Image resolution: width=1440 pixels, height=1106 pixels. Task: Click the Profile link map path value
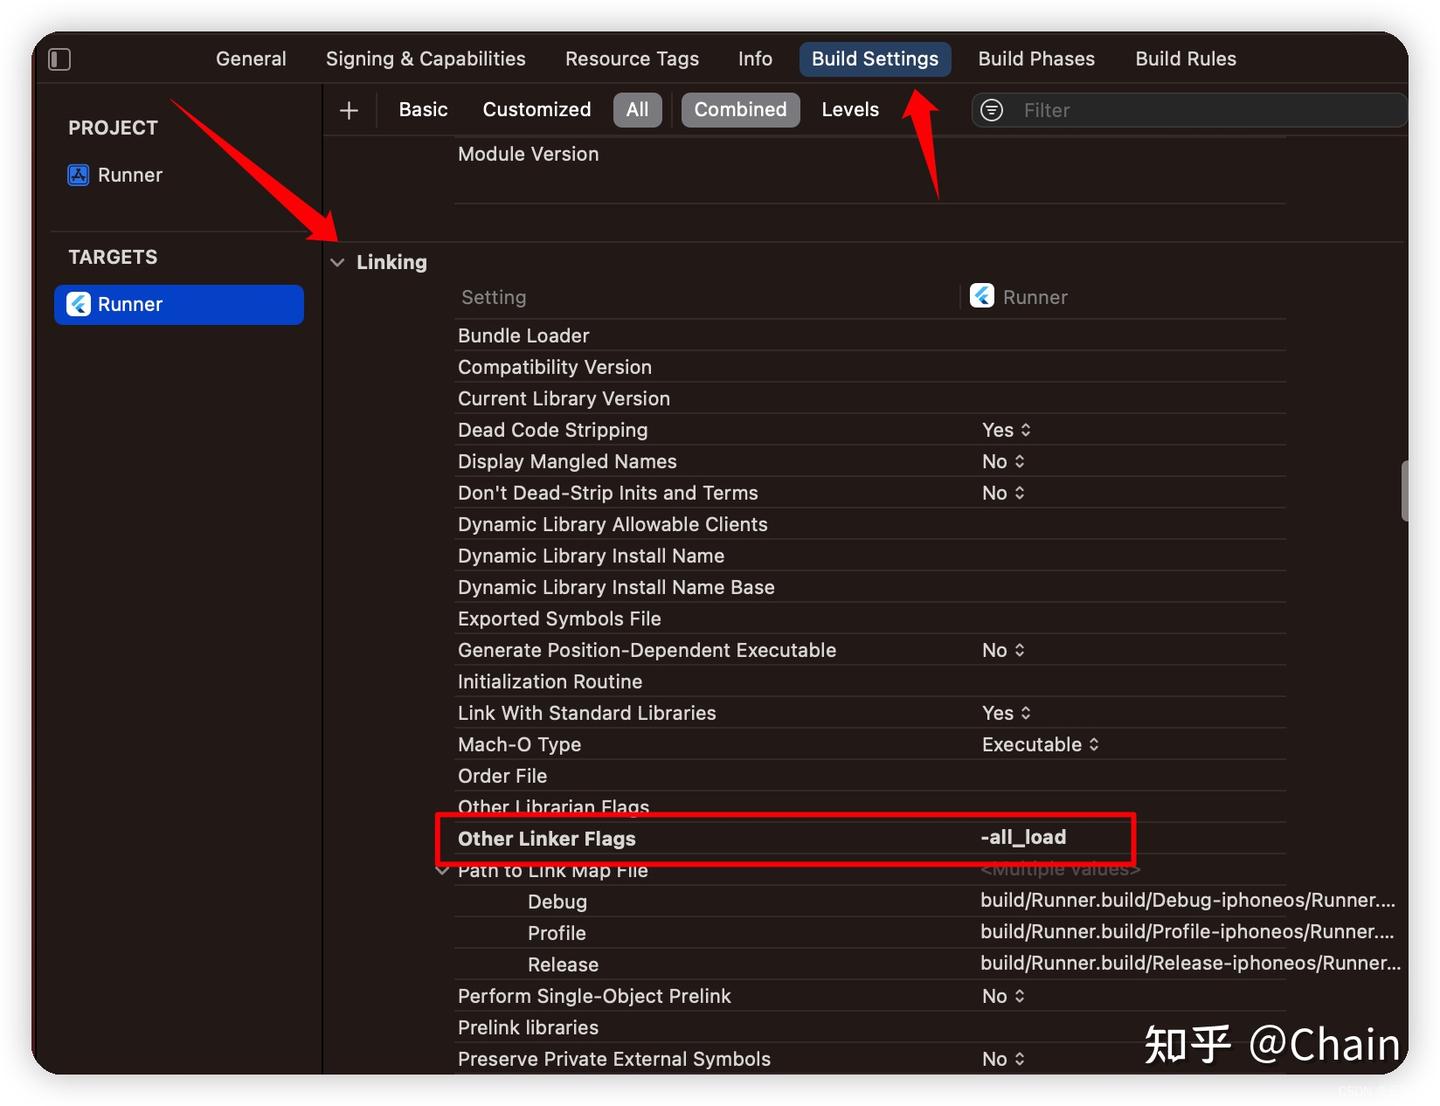[1187, 932]
